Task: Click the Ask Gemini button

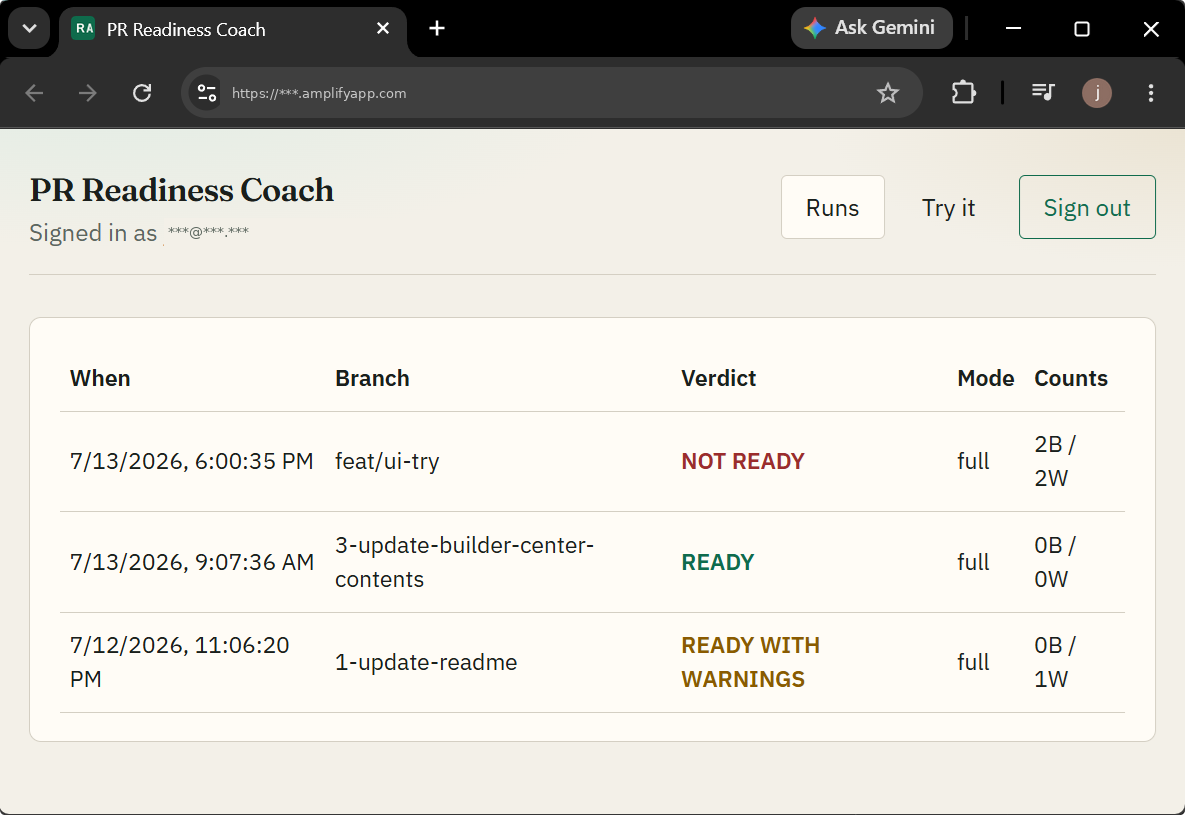Action: [871, 28]
